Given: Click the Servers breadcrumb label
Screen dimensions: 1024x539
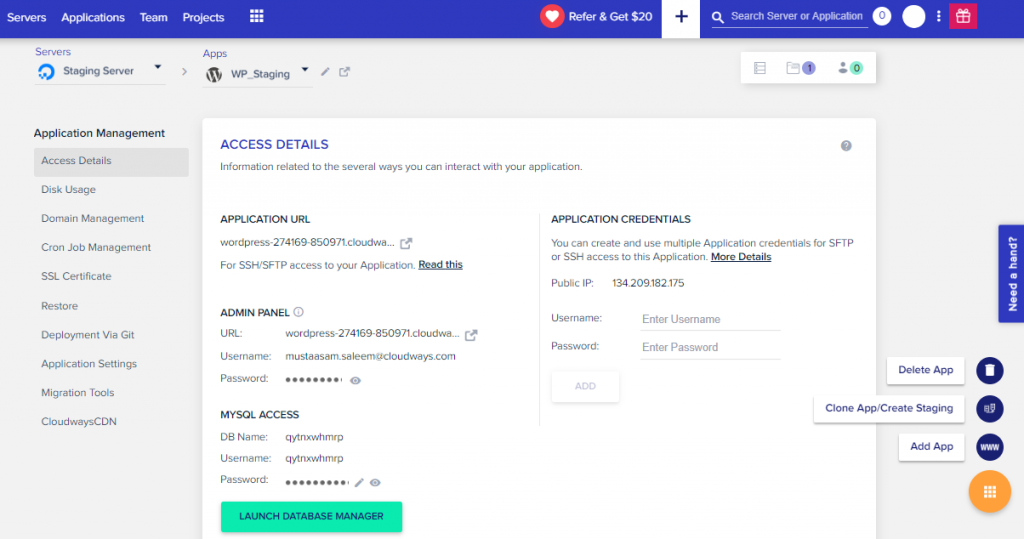Looking at the screenshot, I should tap(53, 52).
